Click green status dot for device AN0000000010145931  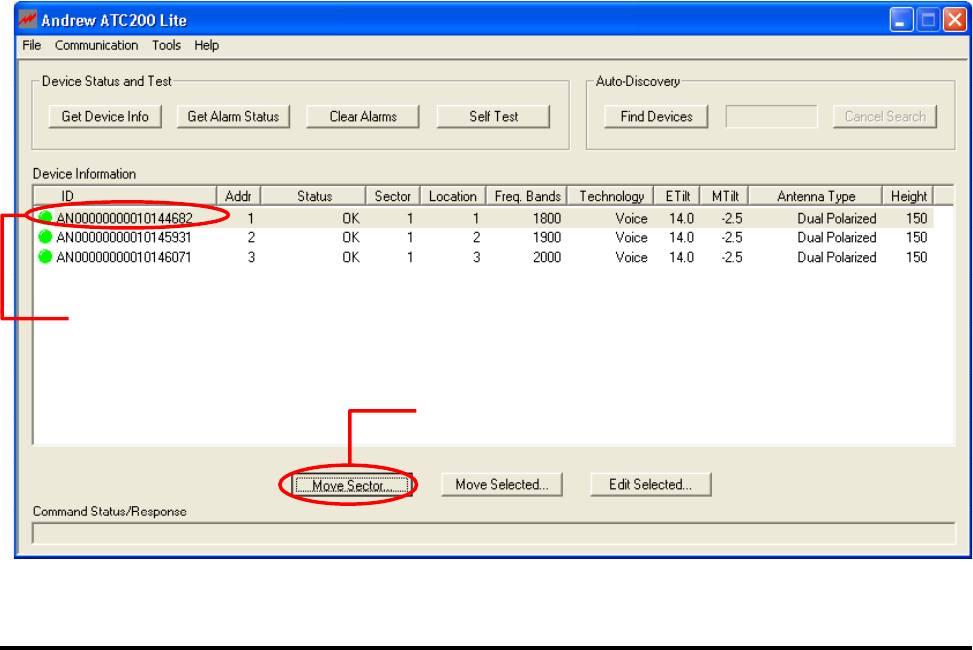click(45, 237)
